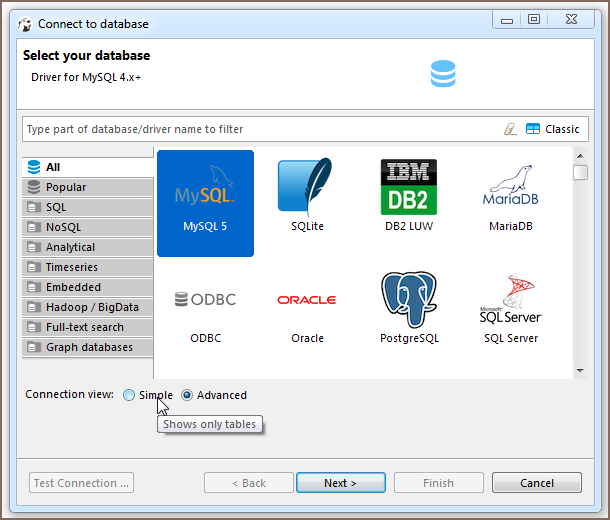Click the Next button
Image resolution: width=610 pixels, height=520 pixels.
(x=340, y=483)
